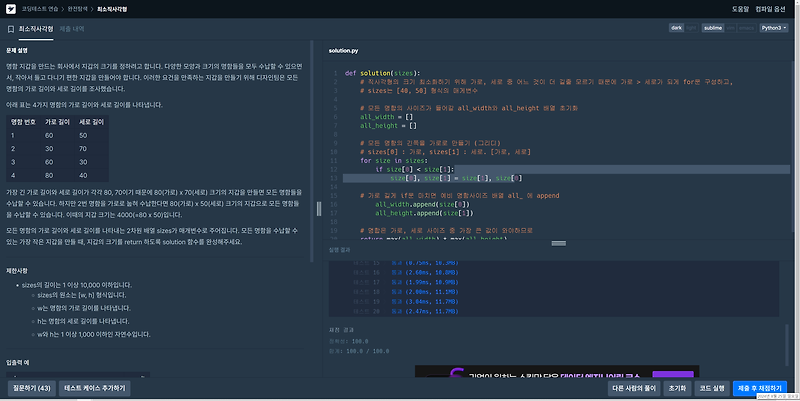
Task: Open the 완전탐색 breadcrumb link
Action: point(78,9)
